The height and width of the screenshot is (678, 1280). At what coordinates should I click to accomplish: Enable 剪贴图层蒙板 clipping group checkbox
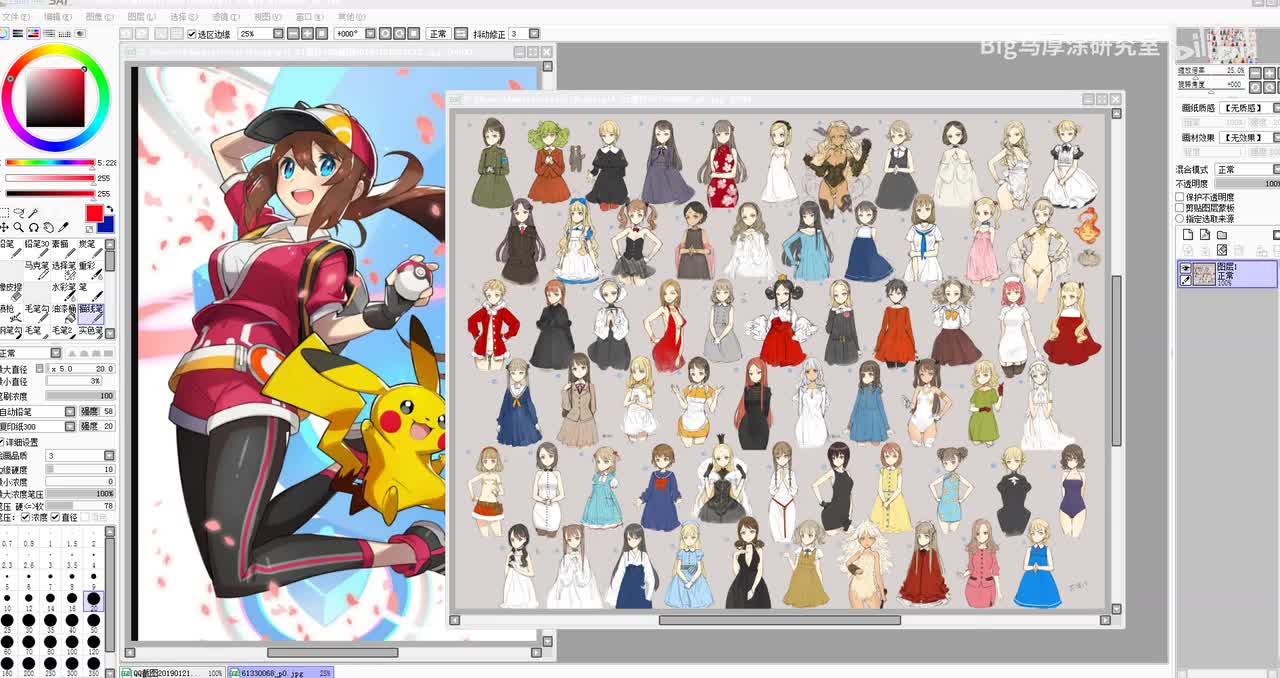1180,208
